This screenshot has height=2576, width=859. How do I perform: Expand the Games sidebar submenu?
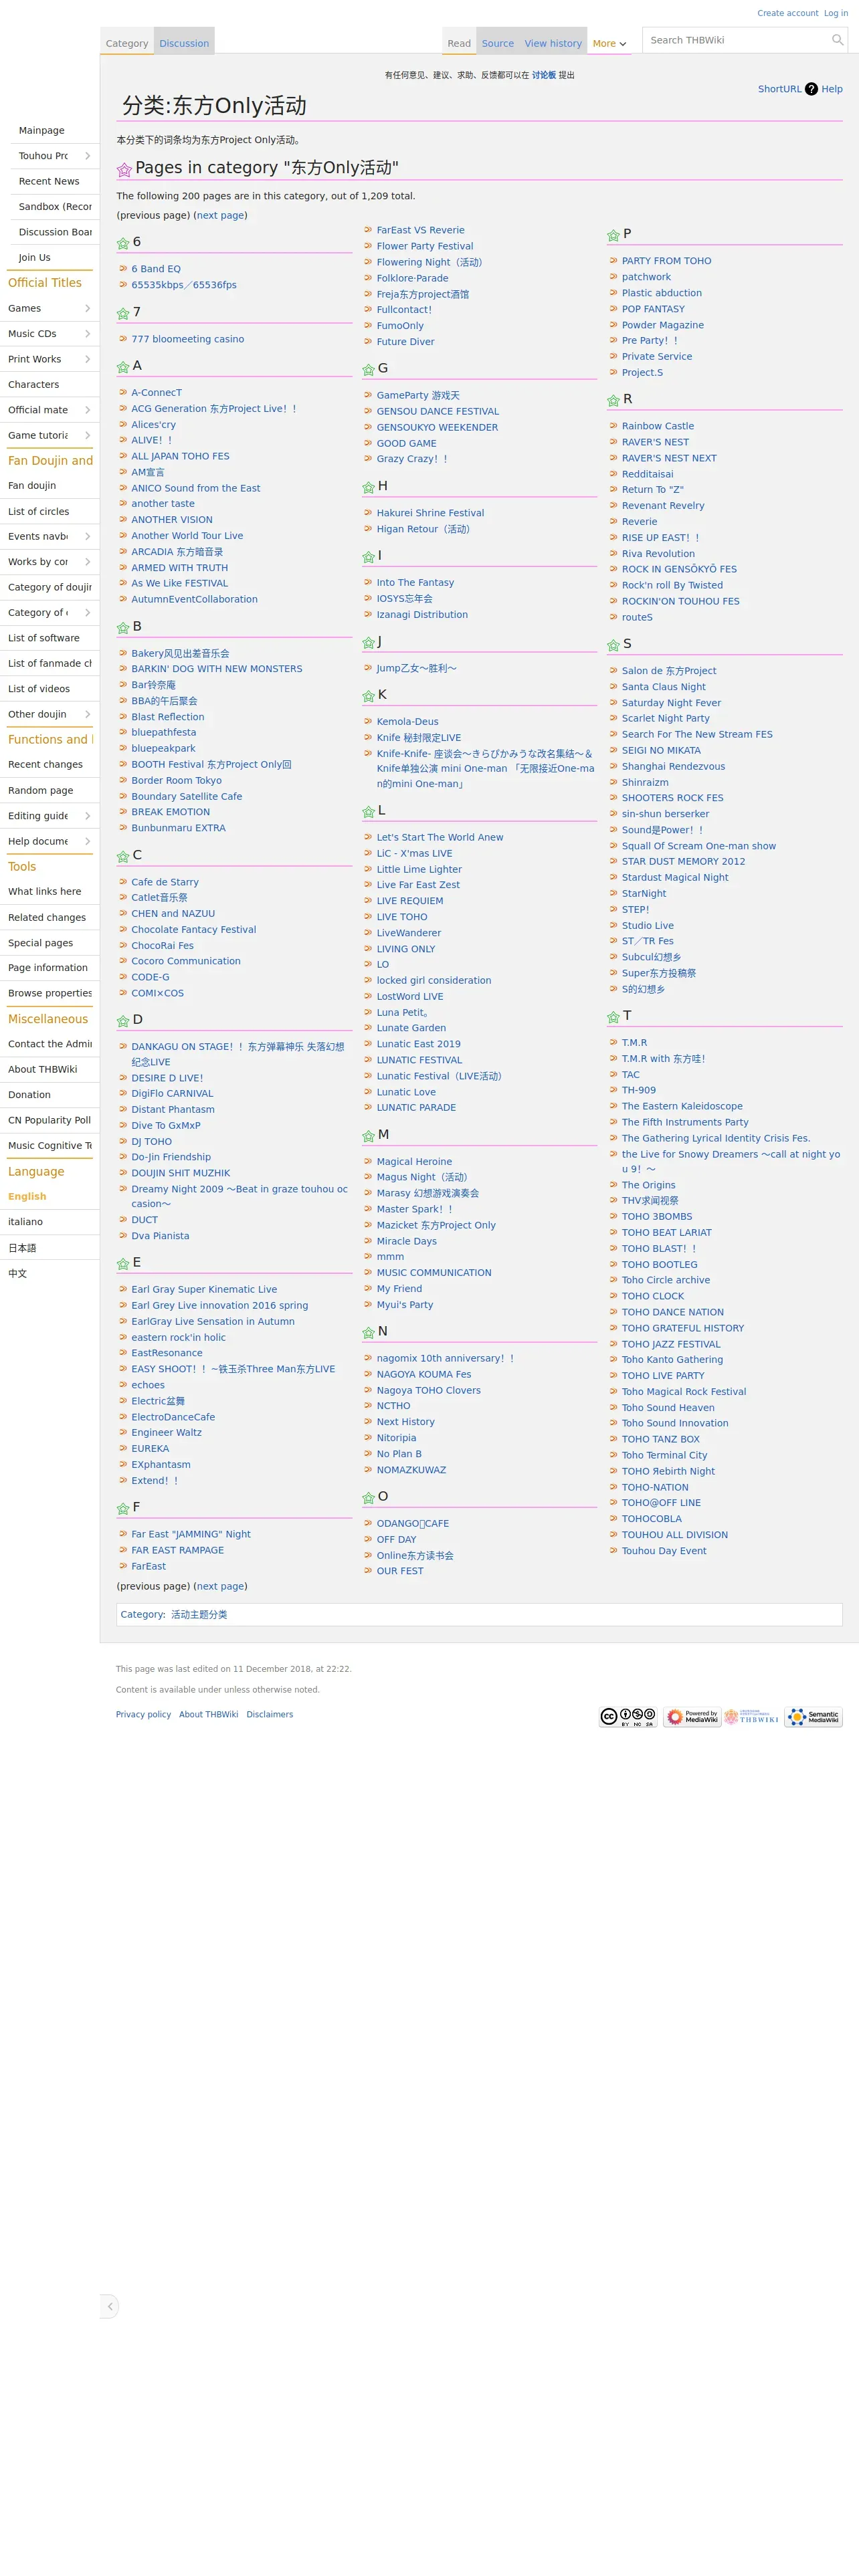pyautogui.click(x=87, y=308)
